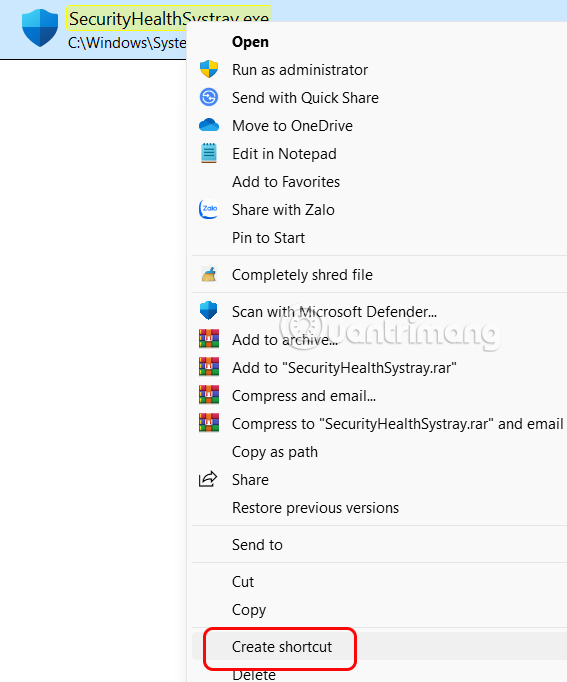Choose Edit in Notepad
The height and width of the screenshot is (682, 567).
click(284, 154)
